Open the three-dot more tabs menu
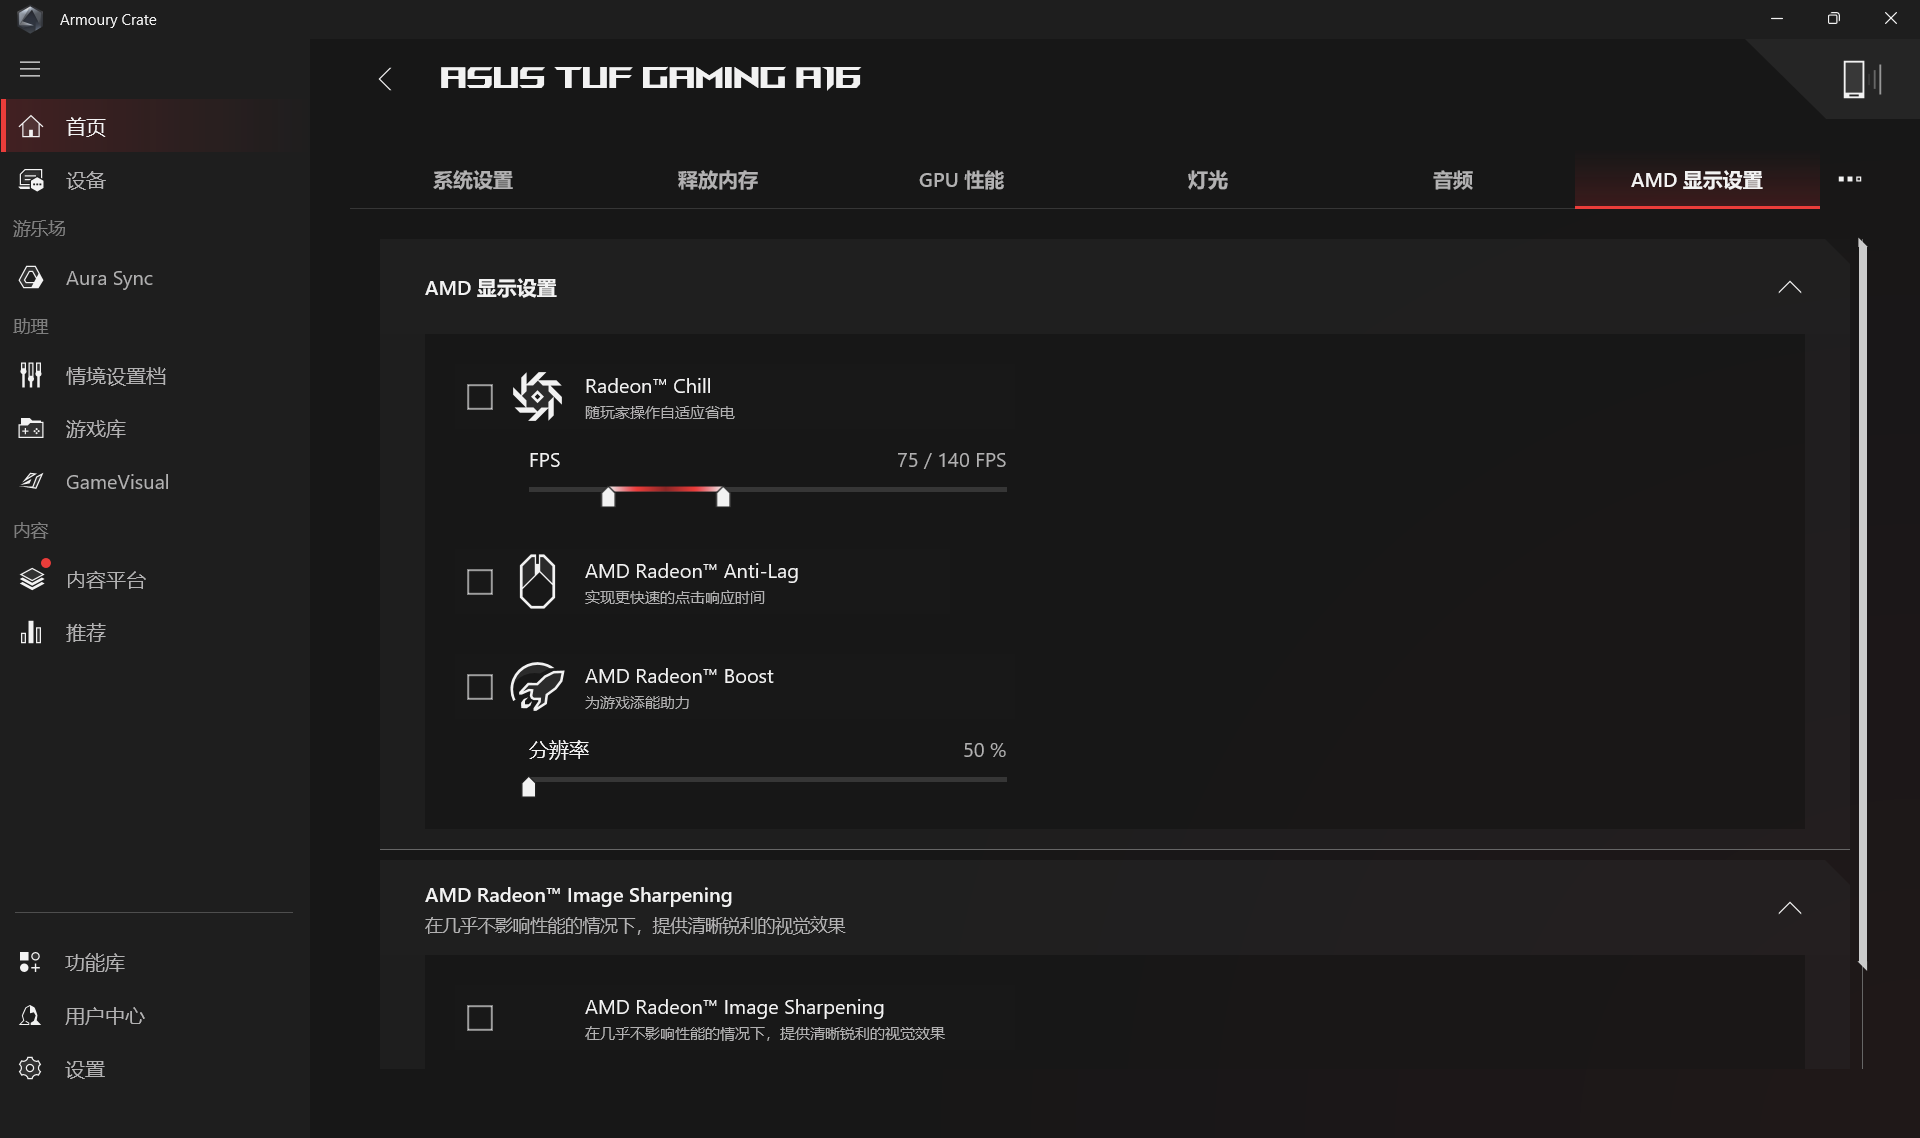This screenshot has height=1138, width=1920. pyautogui.click(x=1850, y=179)
